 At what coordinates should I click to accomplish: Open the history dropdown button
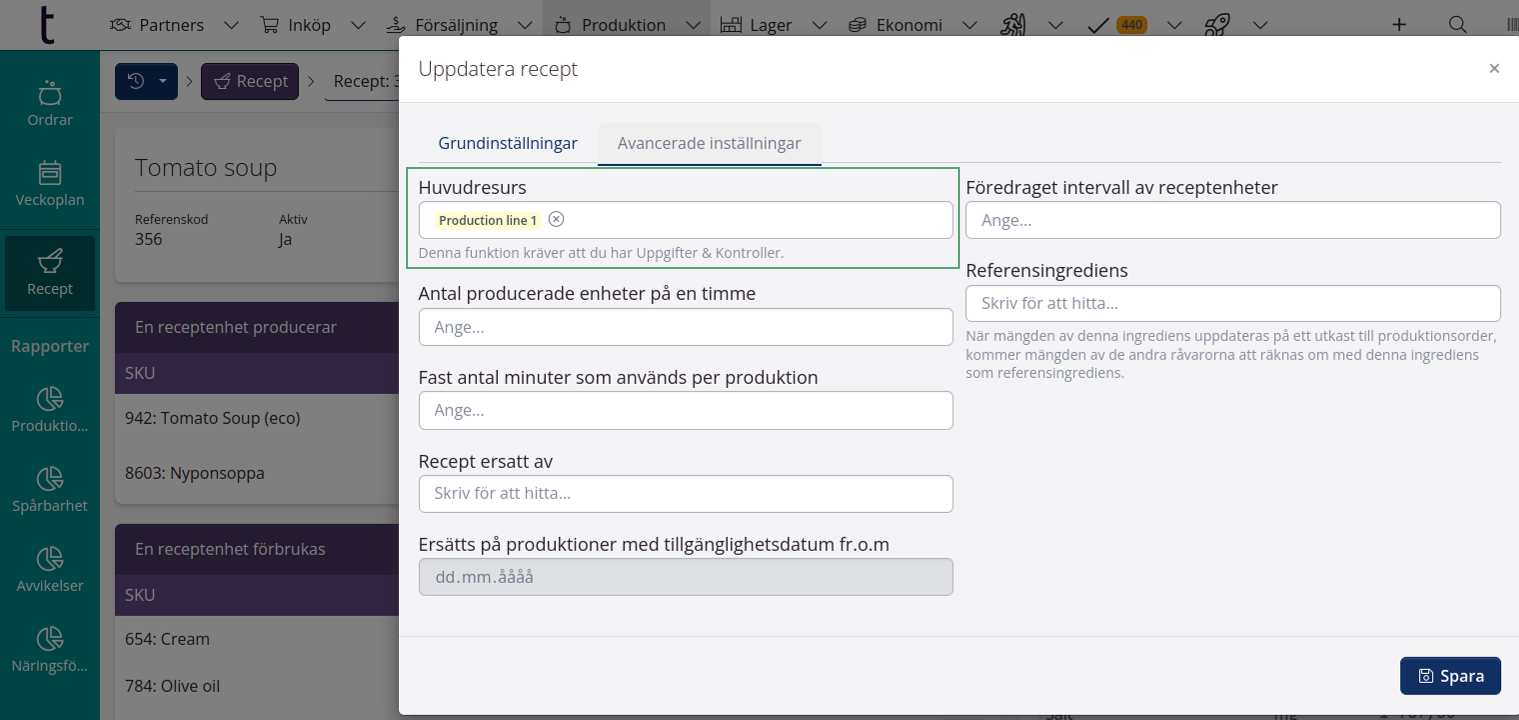[146, 81]
